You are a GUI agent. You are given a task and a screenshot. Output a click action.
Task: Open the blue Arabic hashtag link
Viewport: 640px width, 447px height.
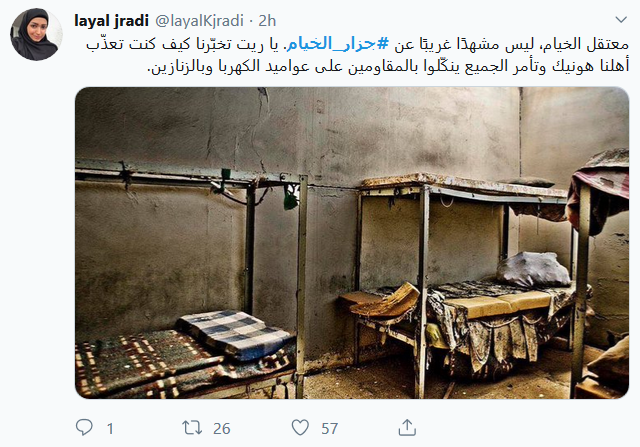[338, 43]
